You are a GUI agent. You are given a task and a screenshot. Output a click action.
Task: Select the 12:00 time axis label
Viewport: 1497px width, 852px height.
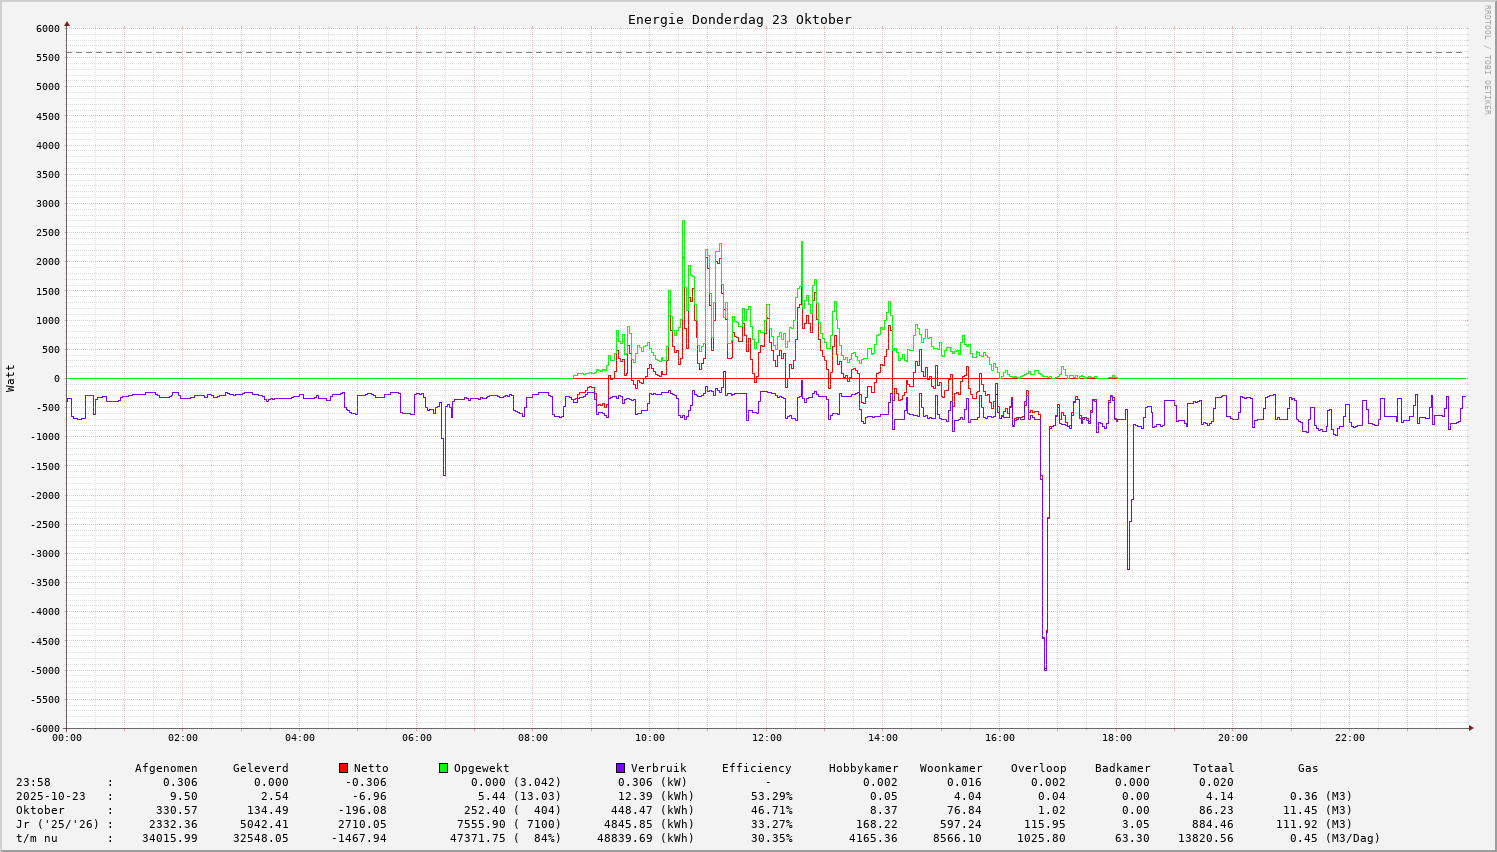click(766, 738)
